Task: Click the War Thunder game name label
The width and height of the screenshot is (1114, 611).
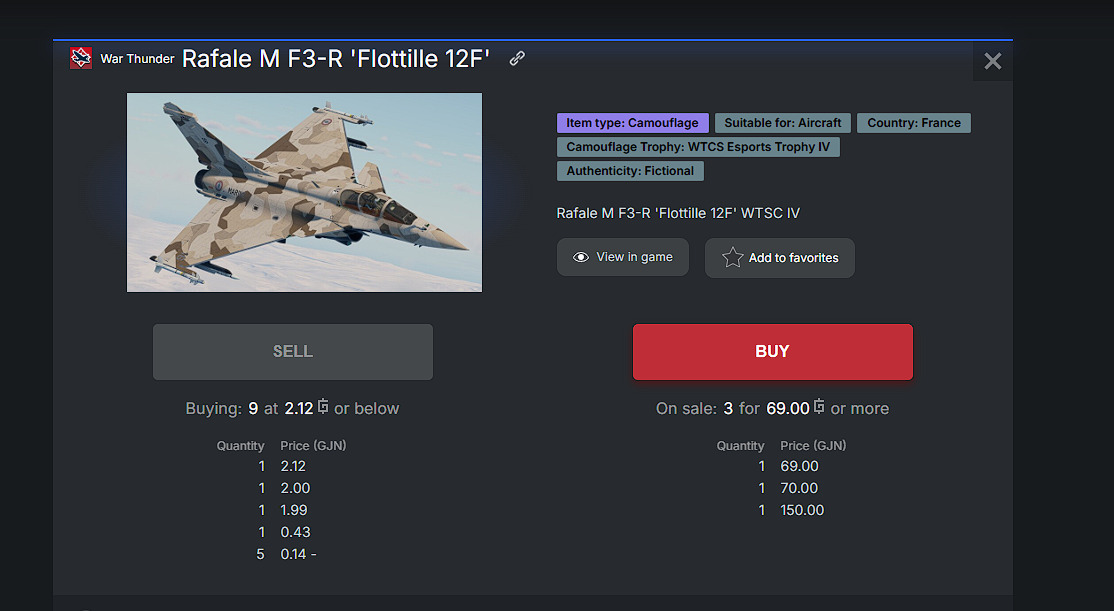Action: [x=137, y=59]
